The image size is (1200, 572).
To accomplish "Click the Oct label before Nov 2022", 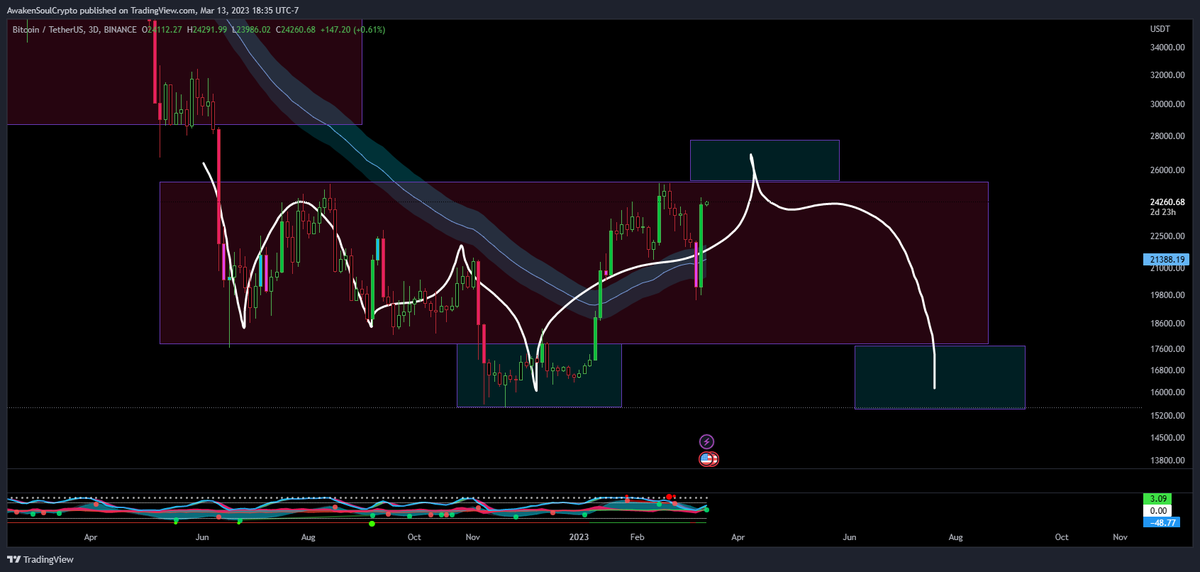I will click(x=414, y=537).
